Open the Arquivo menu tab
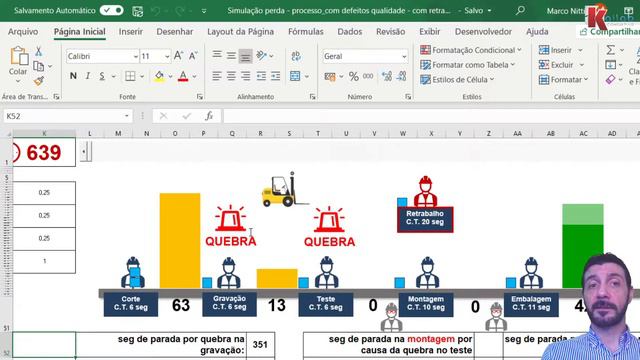 tap(23, 31)
